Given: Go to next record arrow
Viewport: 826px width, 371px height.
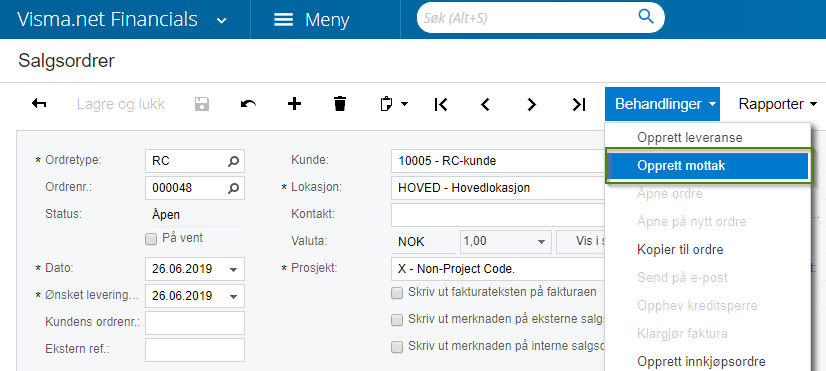Looking at the screenshot, I should [532, 104].
